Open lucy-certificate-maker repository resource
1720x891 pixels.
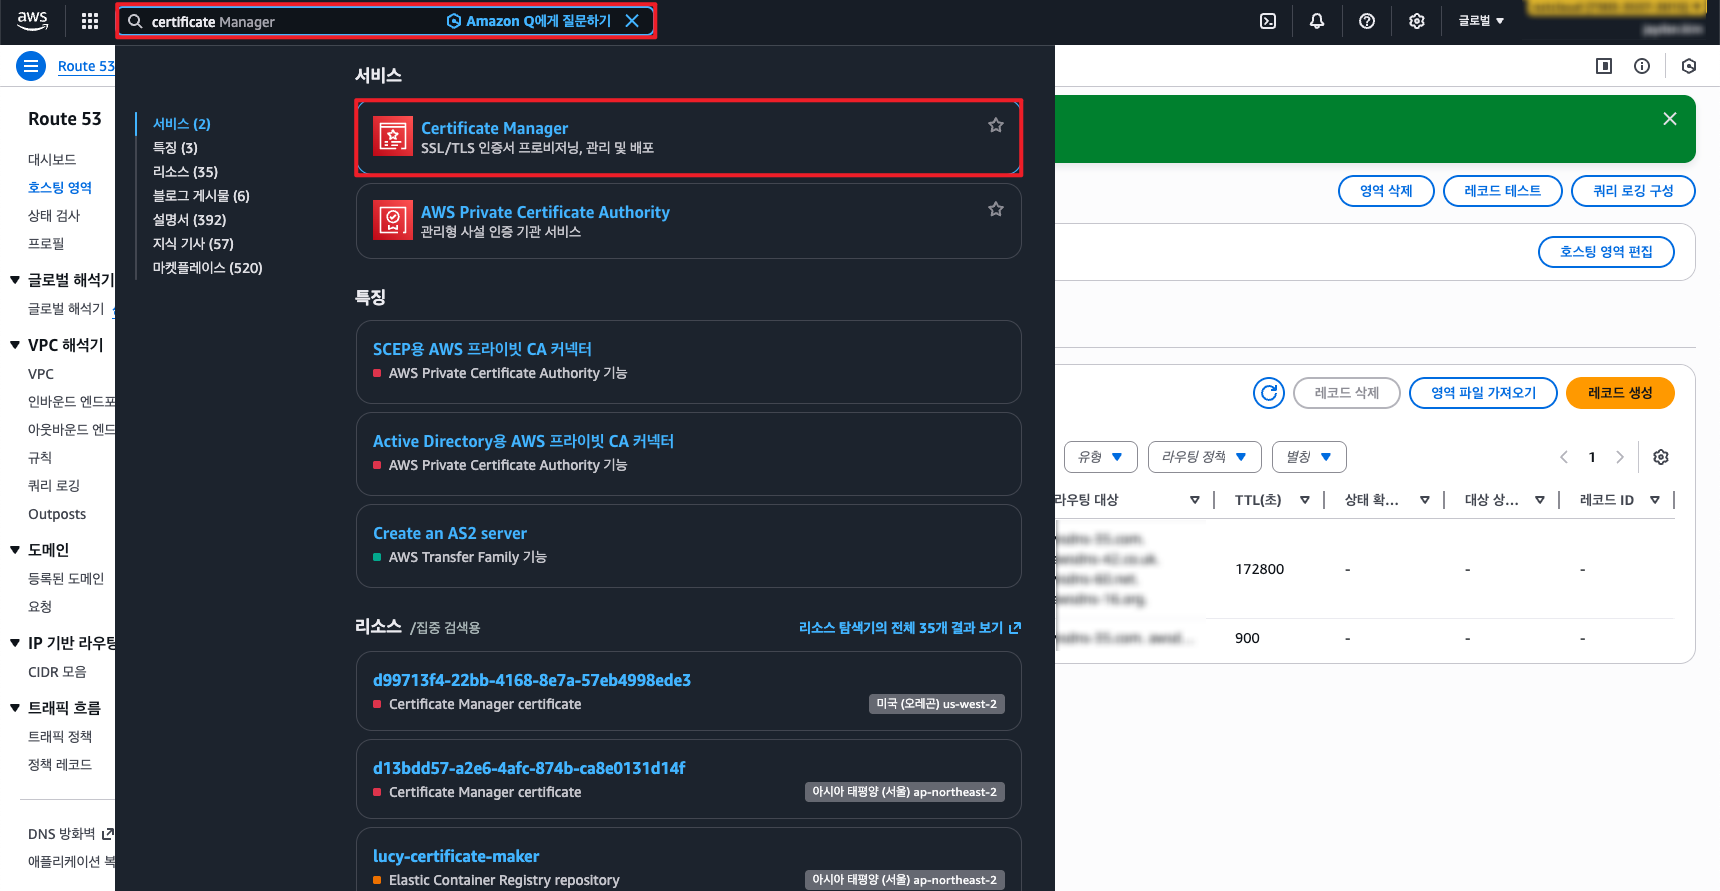[x=456, y=856]
